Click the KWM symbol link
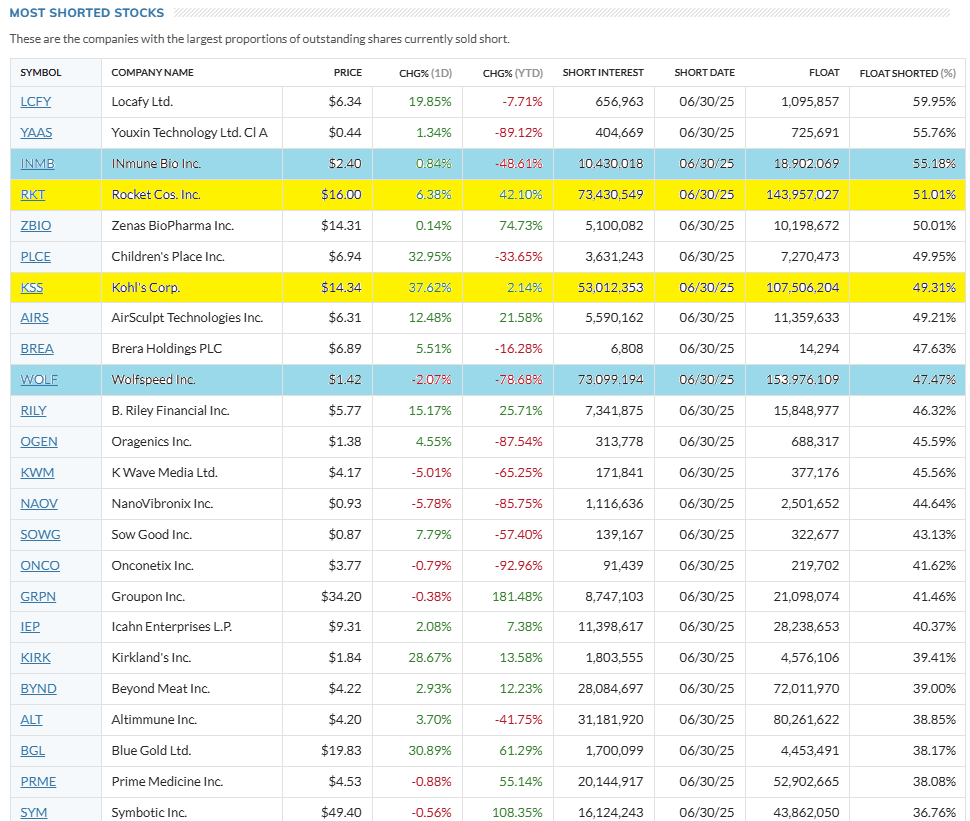This screenshot has height=821, width=970. (37, 472)
